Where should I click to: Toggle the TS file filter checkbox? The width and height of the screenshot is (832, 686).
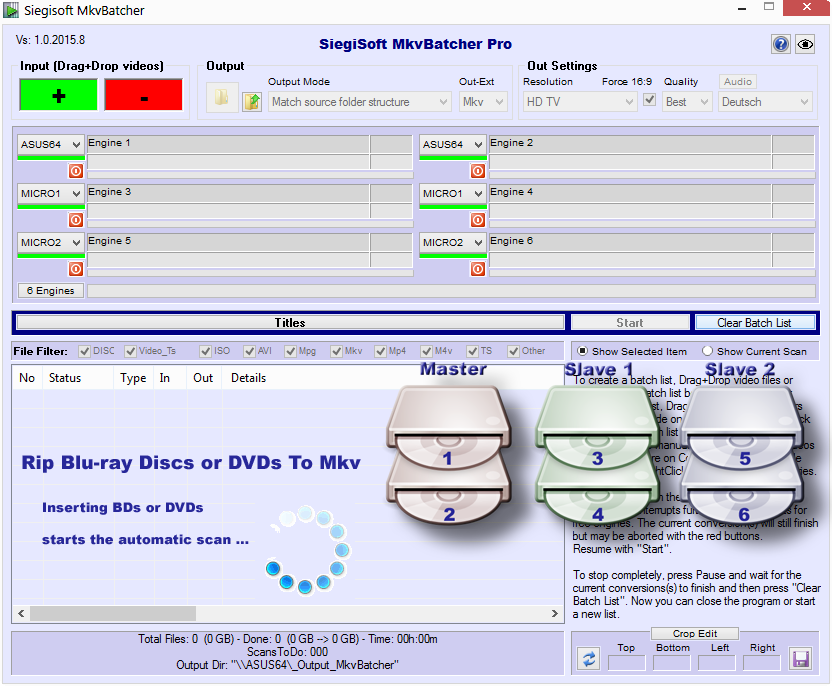pos(473,351)
